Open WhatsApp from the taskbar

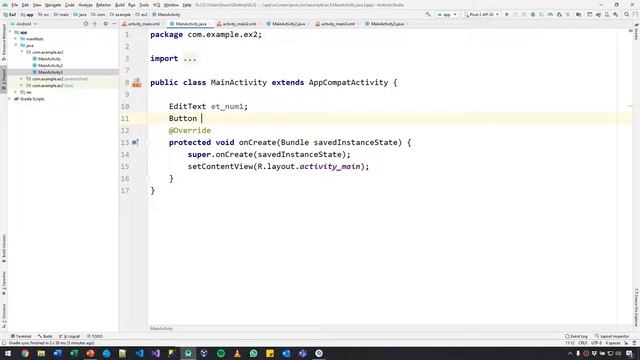click(253, 353)
